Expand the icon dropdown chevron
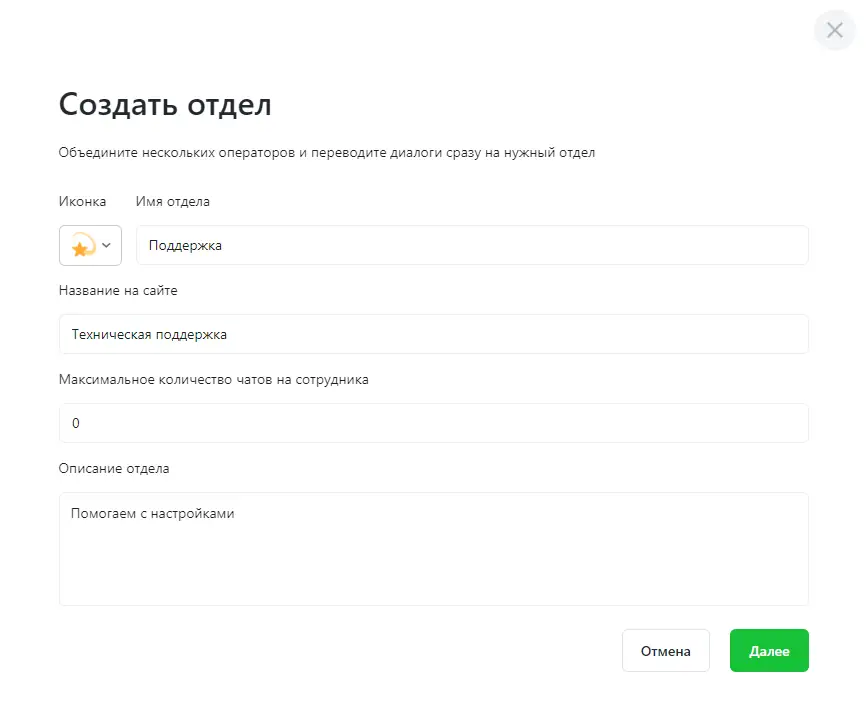This screenshot has width=866, height=717. coord(107,245)
